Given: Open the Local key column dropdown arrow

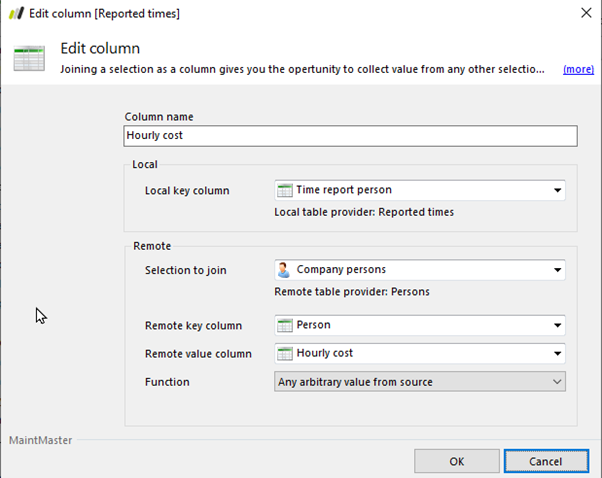Looking at the screenshot, I should [x=557, y=190].
